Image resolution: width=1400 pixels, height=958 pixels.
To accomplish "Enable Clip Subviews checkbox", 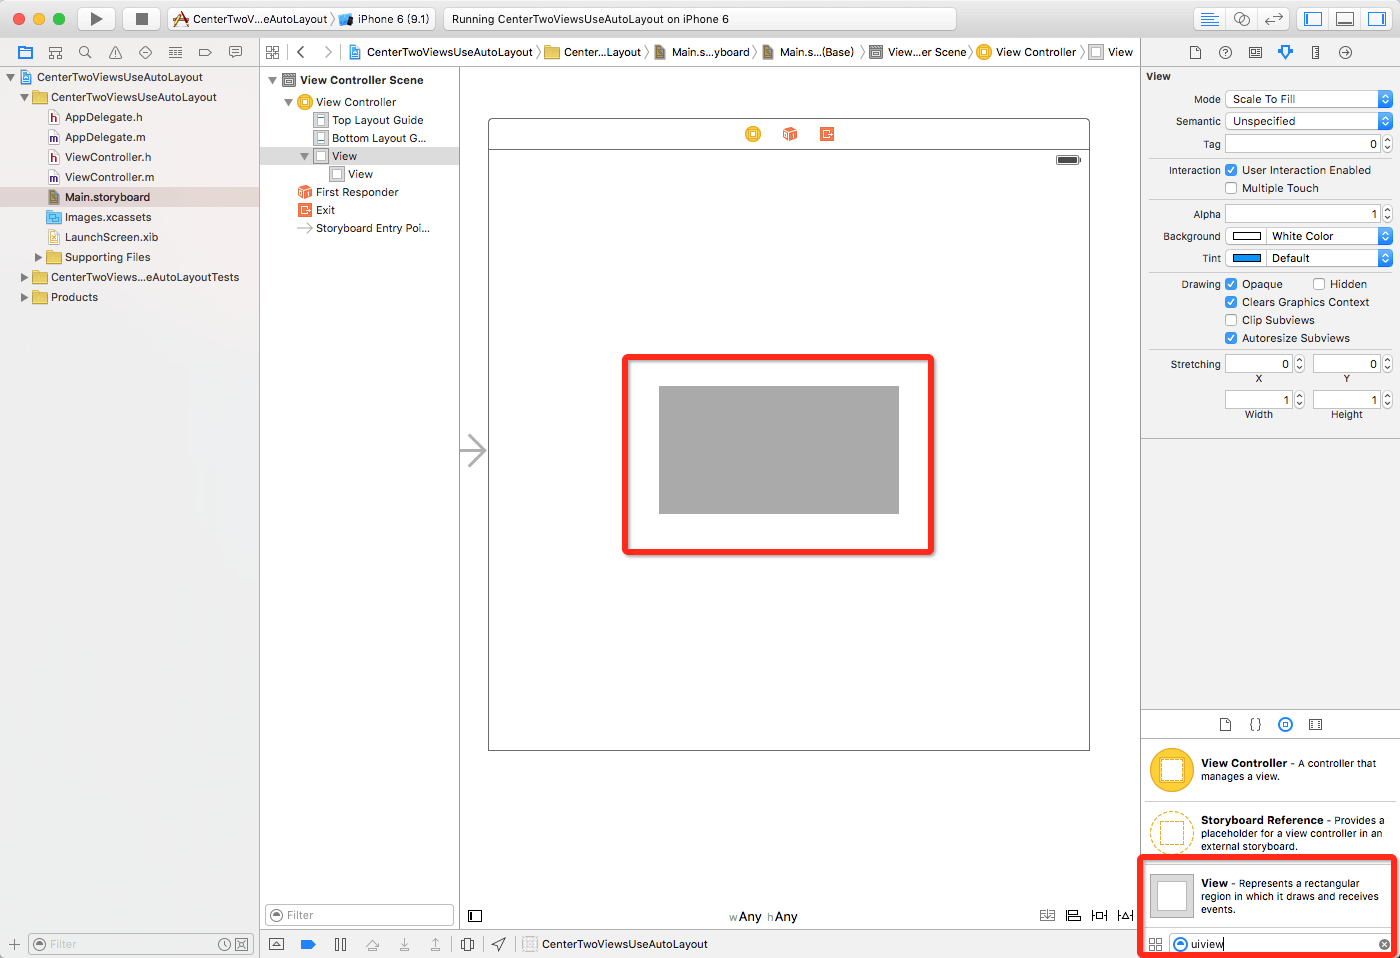I will [x=1231, y=320].
